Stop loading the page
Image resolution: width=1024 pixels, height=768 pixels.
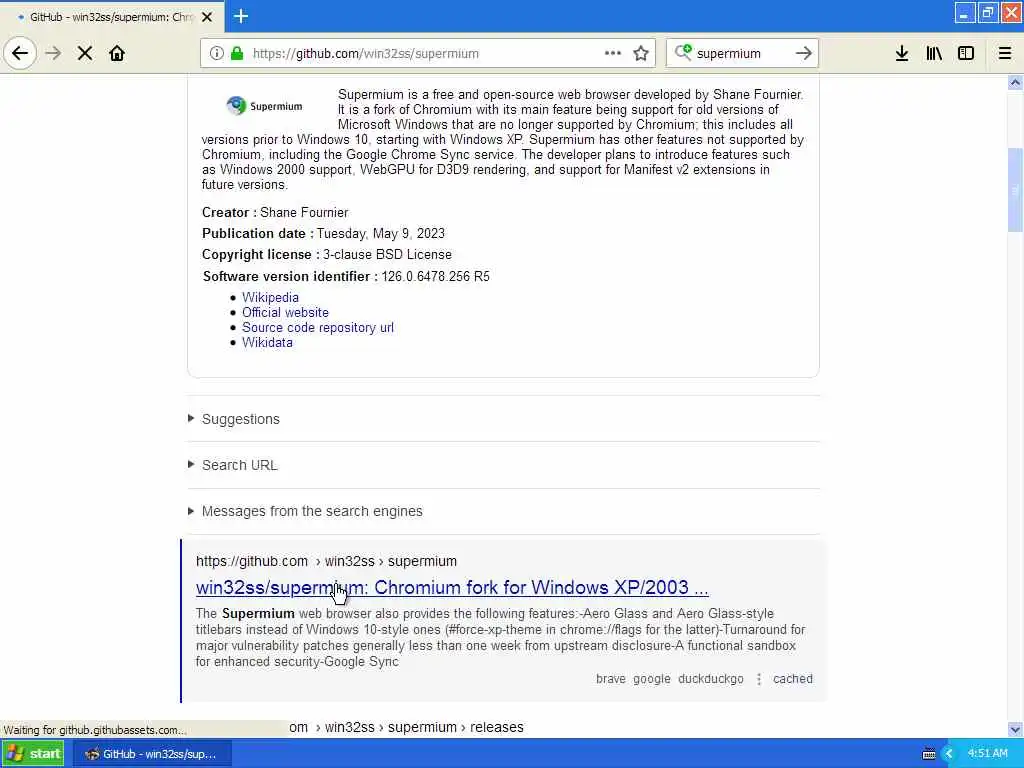[x=85, y=54]
